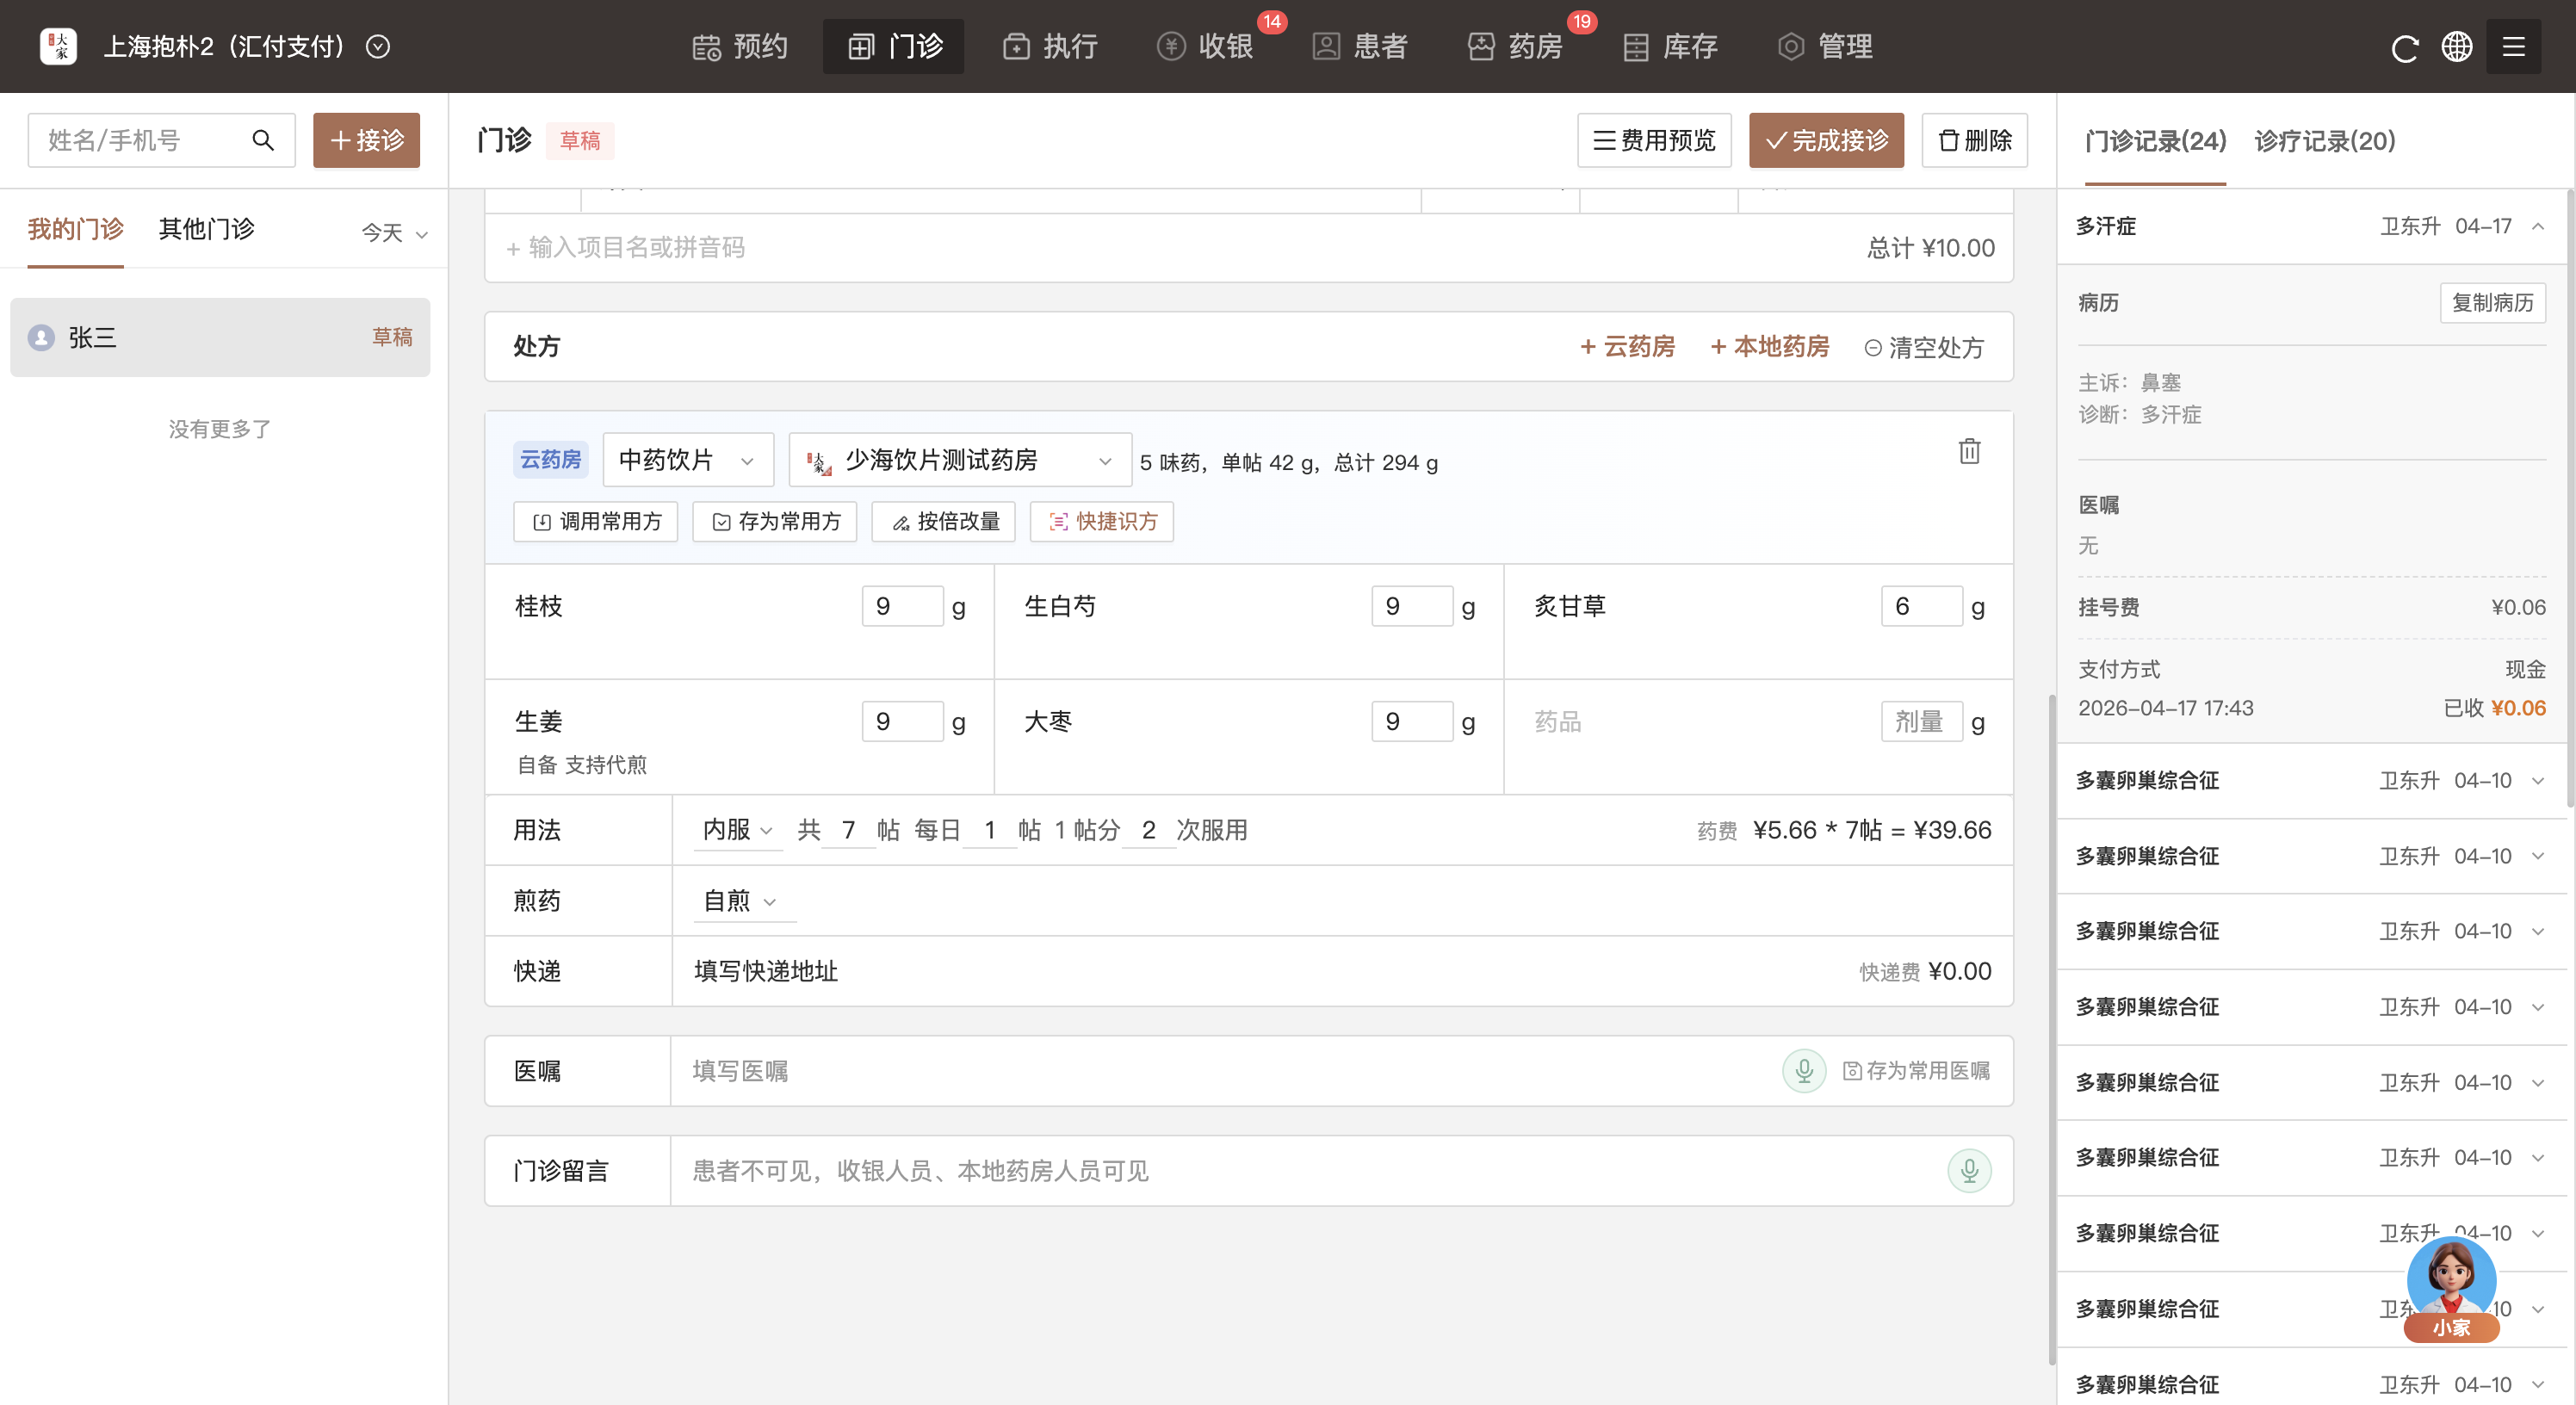Image resolution: width=2576 pixels, height=1405 pixels.
Task: Click the microphone icon in 门诊留言 row
Action: click(1968, 1170)
